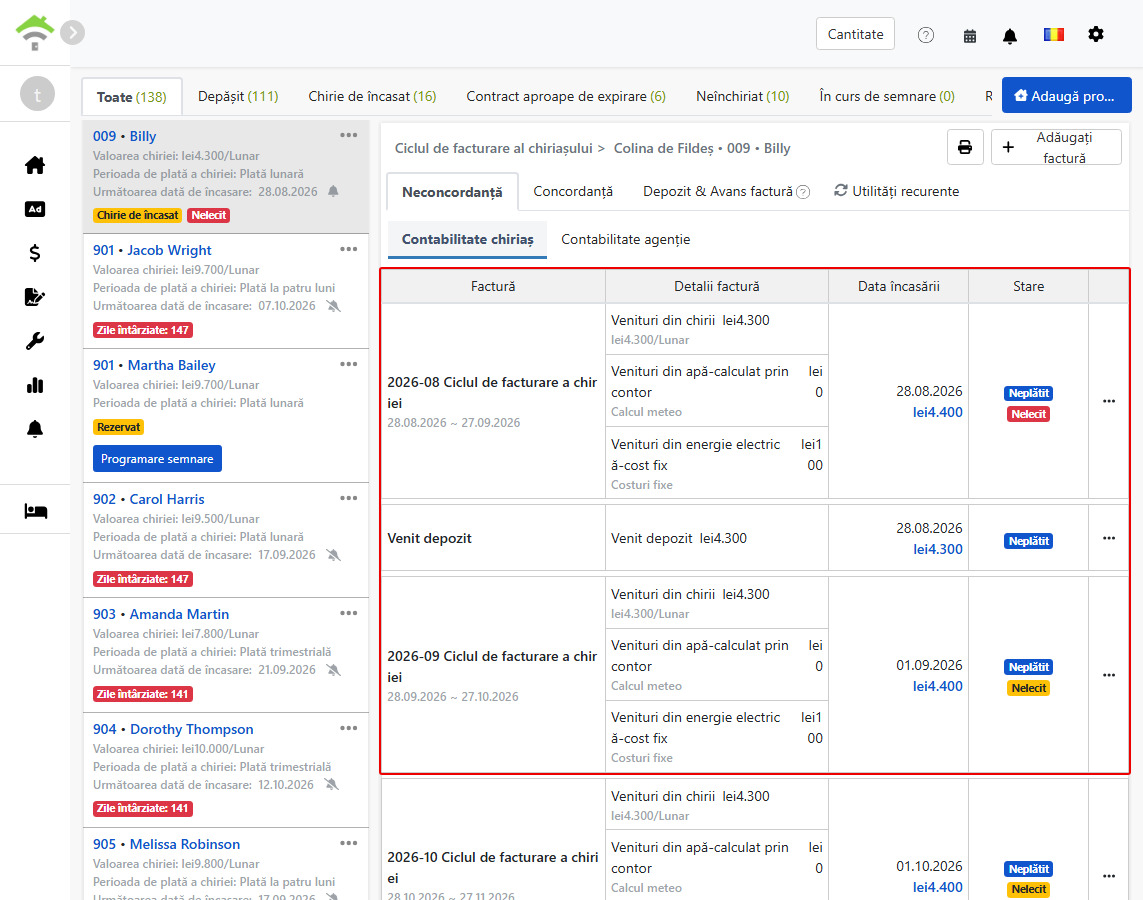Image resolution: width=1143 pixels, height=900 pixels.
Task: Open tenant link 901 • Jacob Wright
Action: [152, 250]
